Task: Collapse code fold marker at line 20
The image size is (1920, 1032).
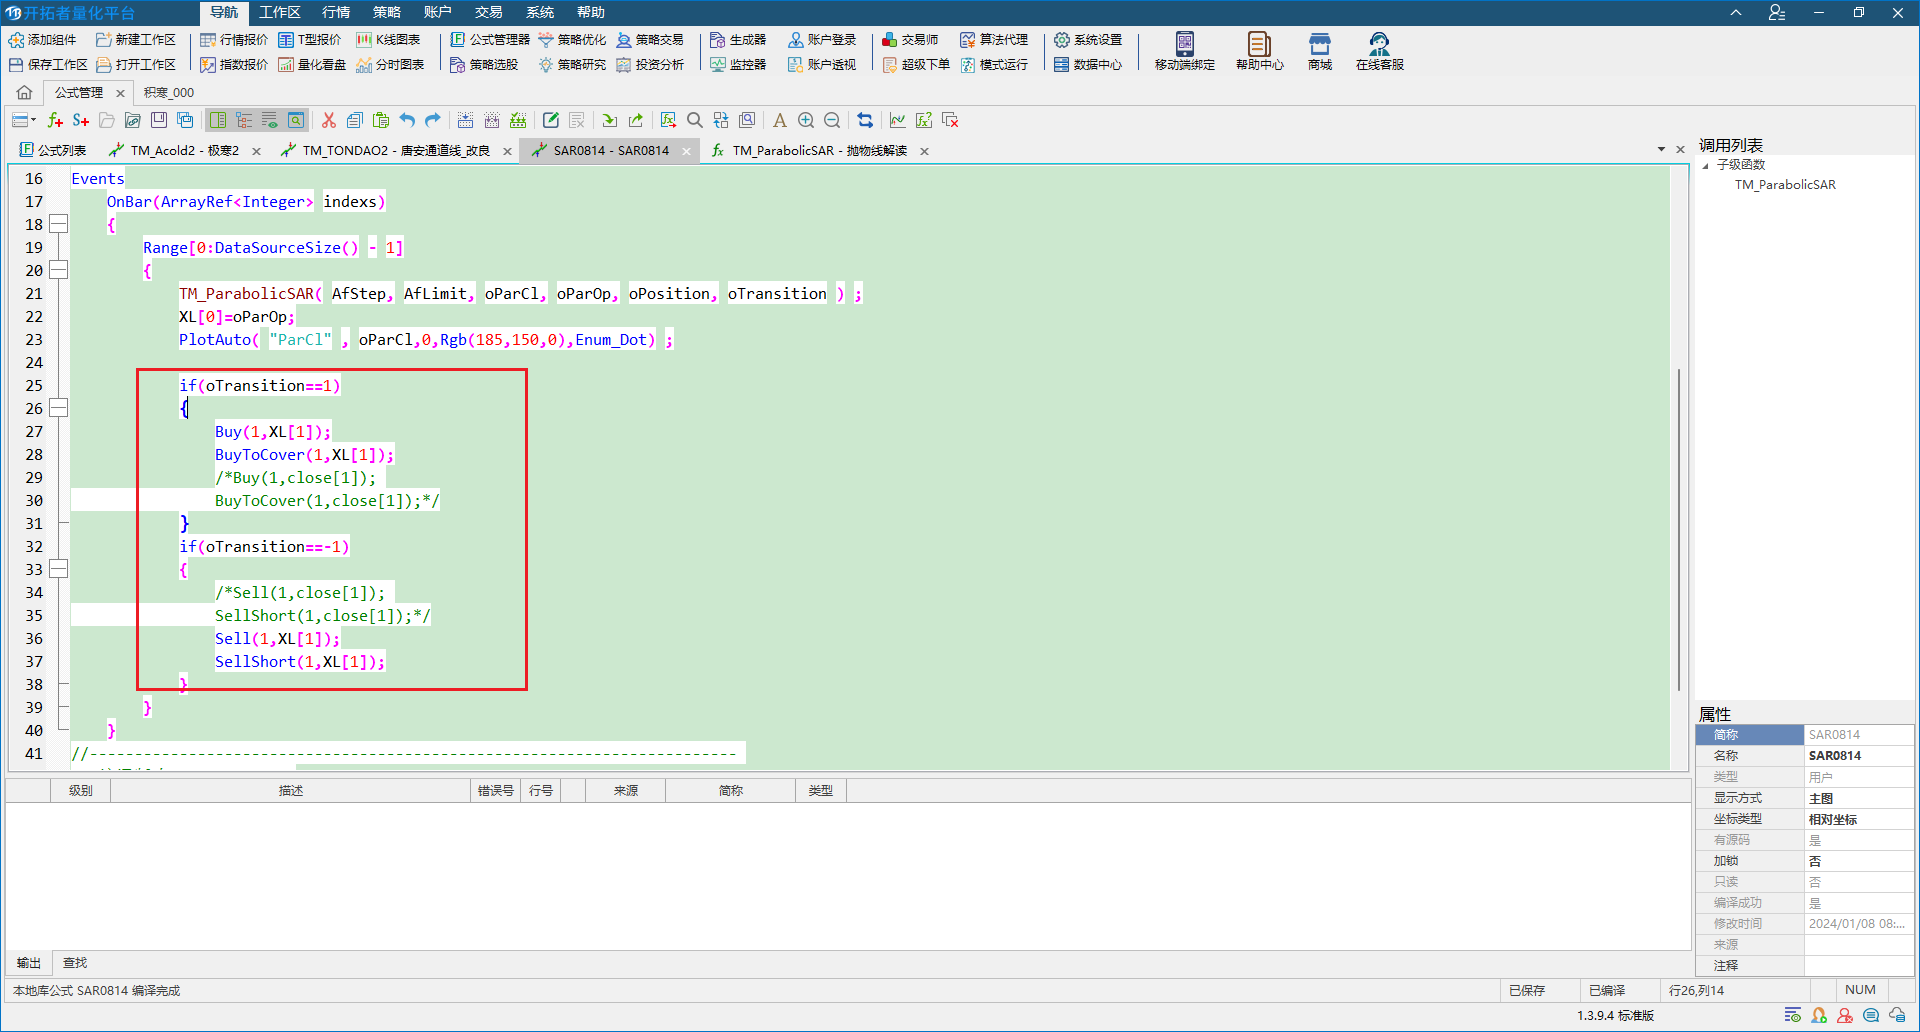Action: pos(59,270)
